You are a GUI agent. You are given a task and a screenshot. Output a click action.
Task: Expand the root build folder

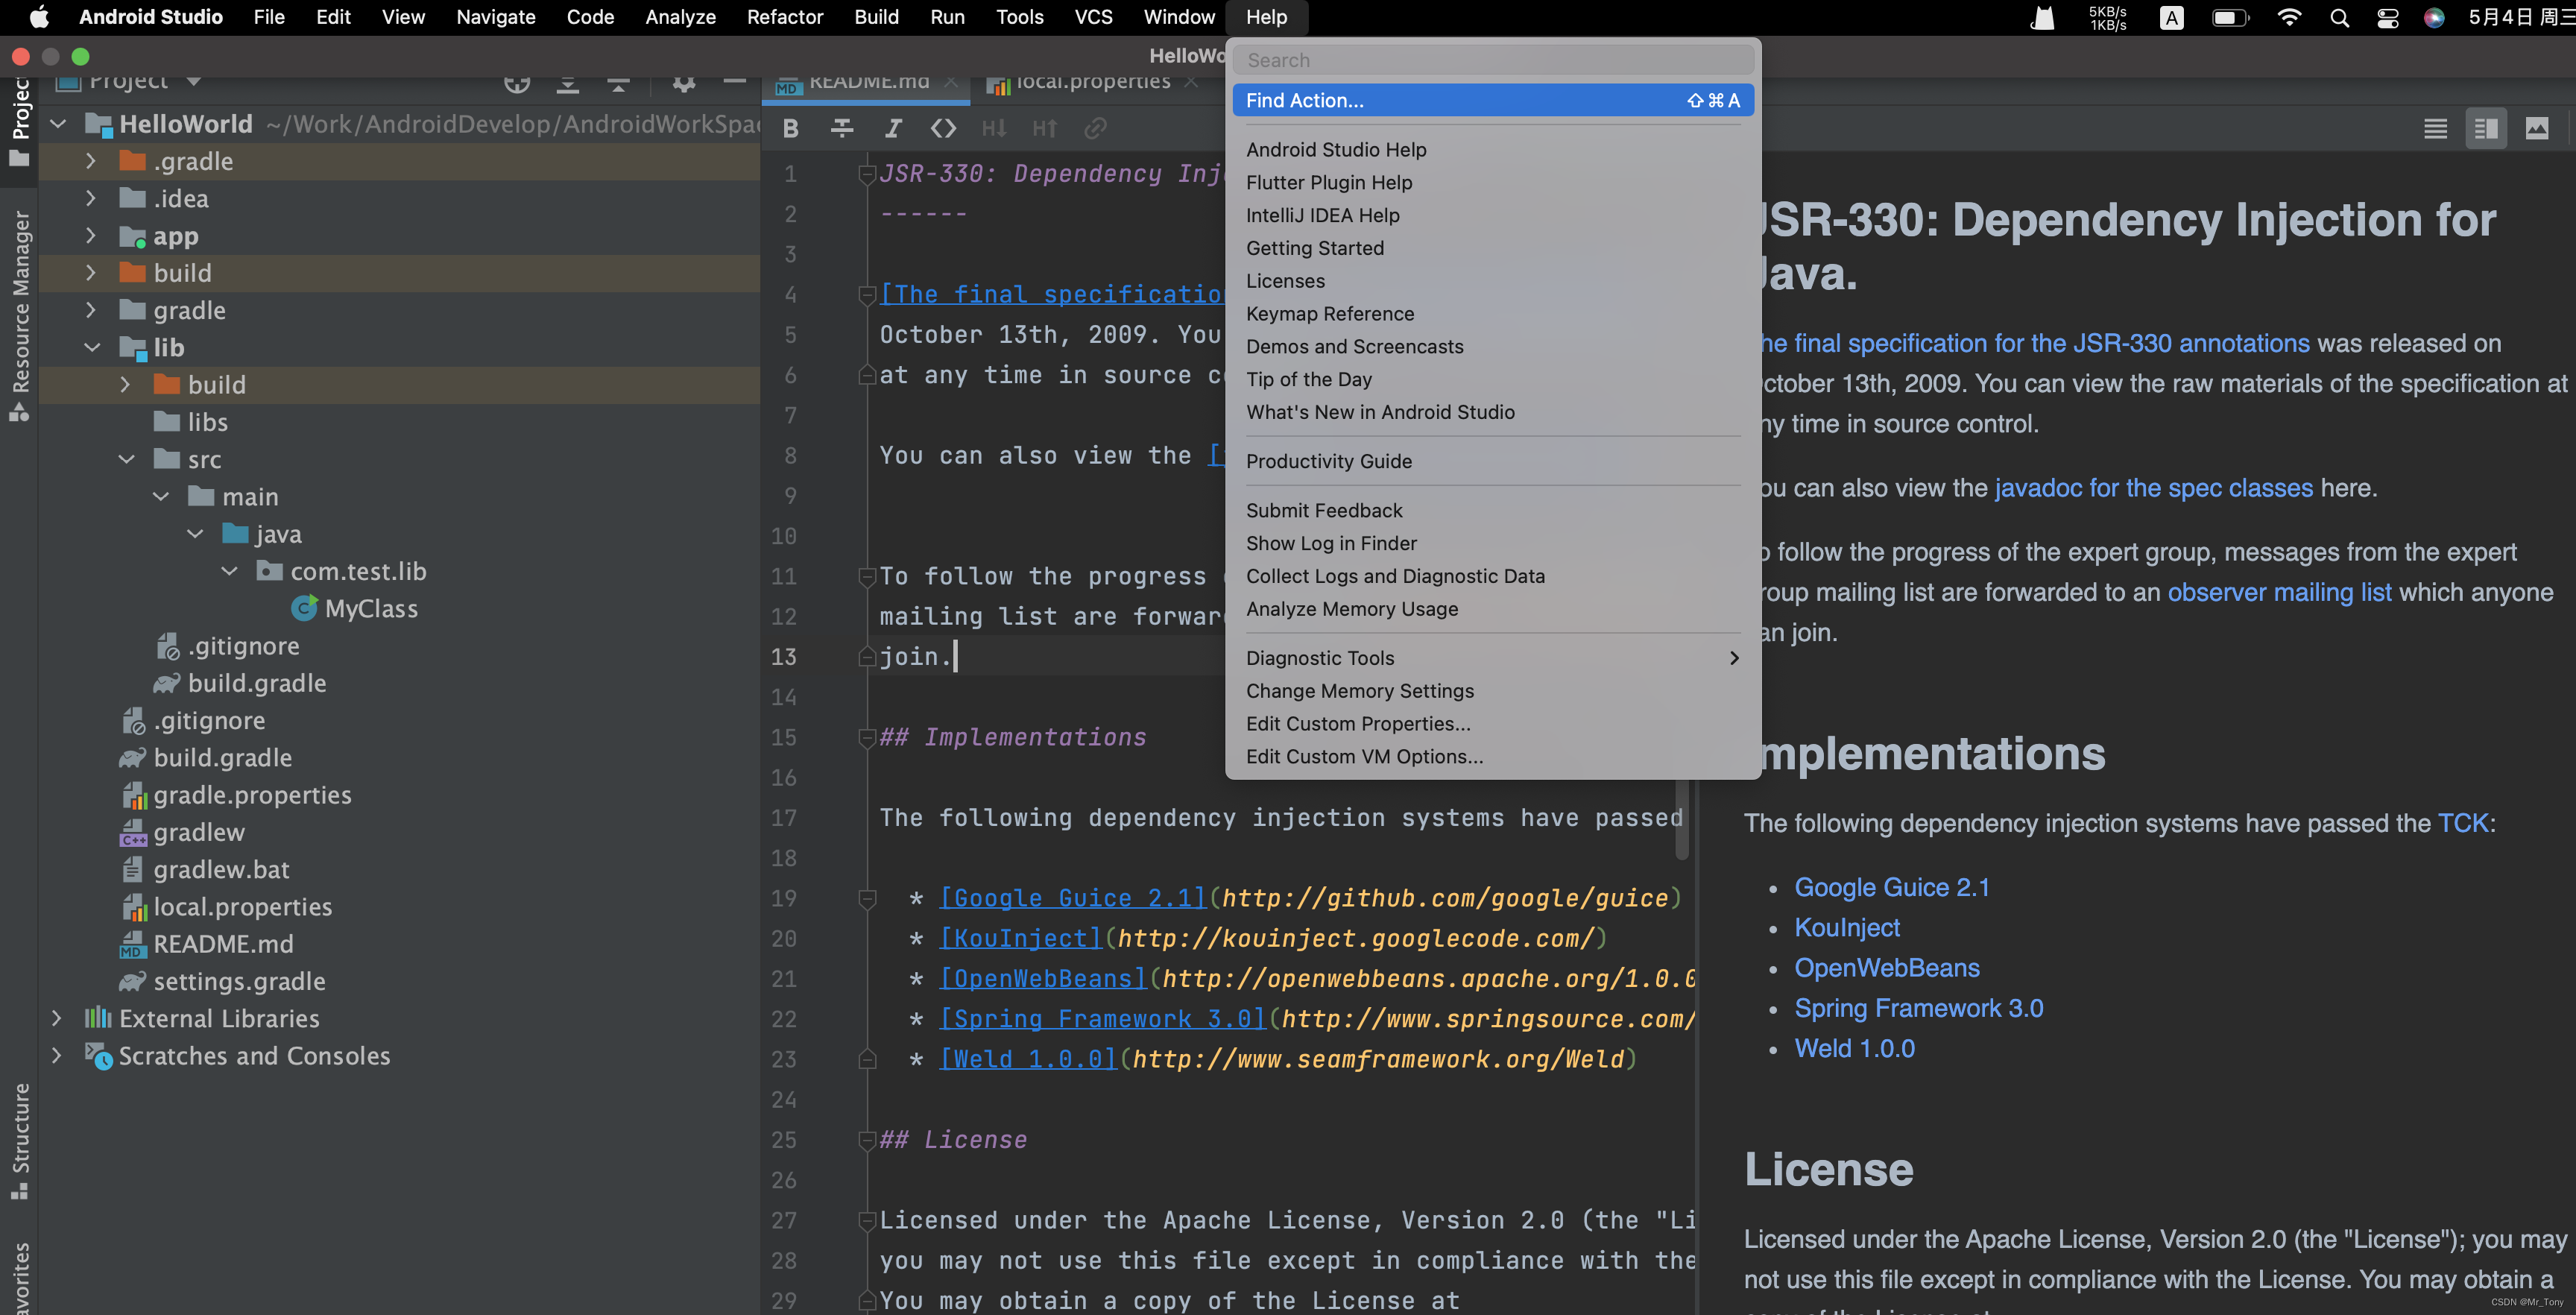[91, 273]
